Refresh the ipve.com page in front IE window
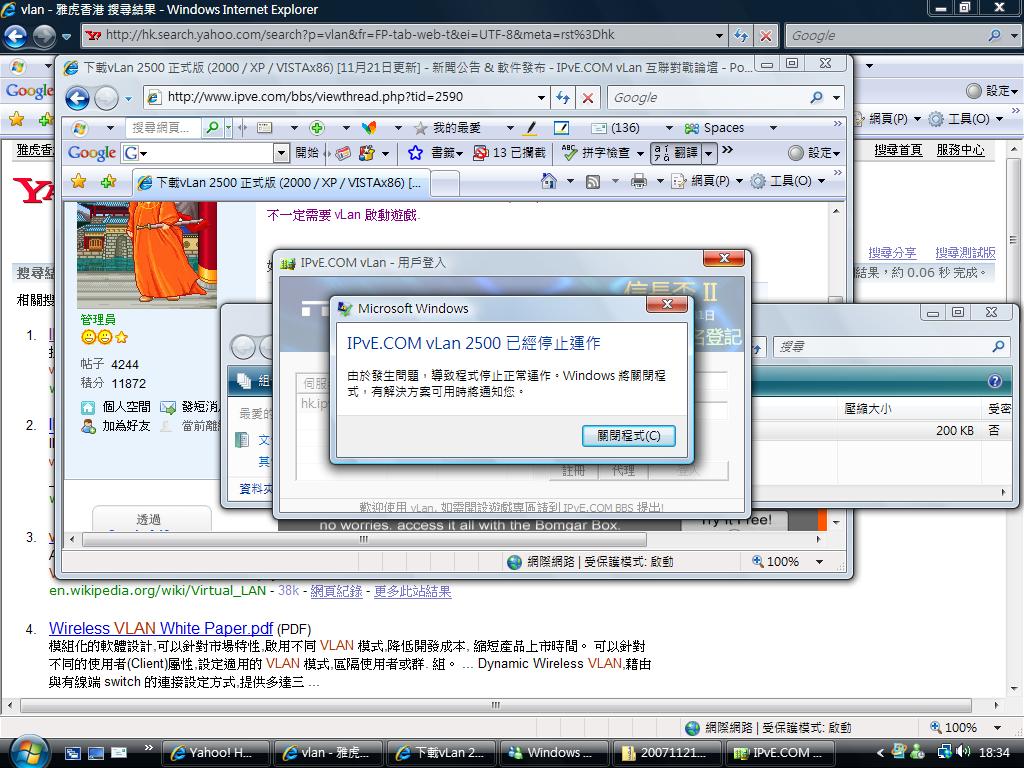 (562, 98)
